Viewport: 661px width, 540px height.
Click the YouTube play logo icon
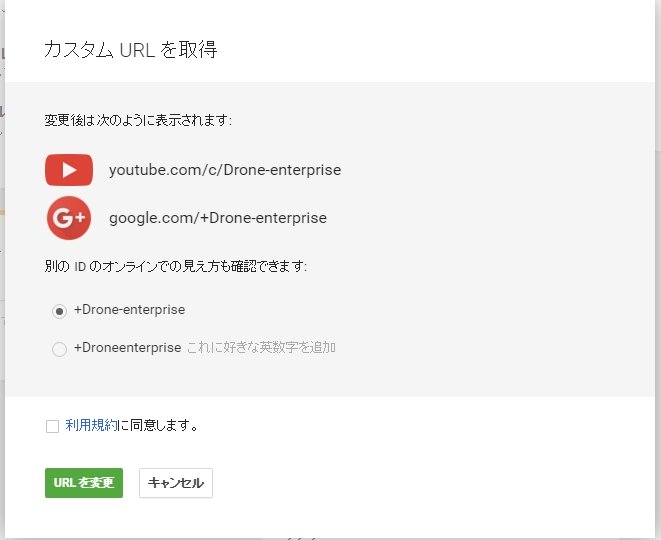pos(69,170)
